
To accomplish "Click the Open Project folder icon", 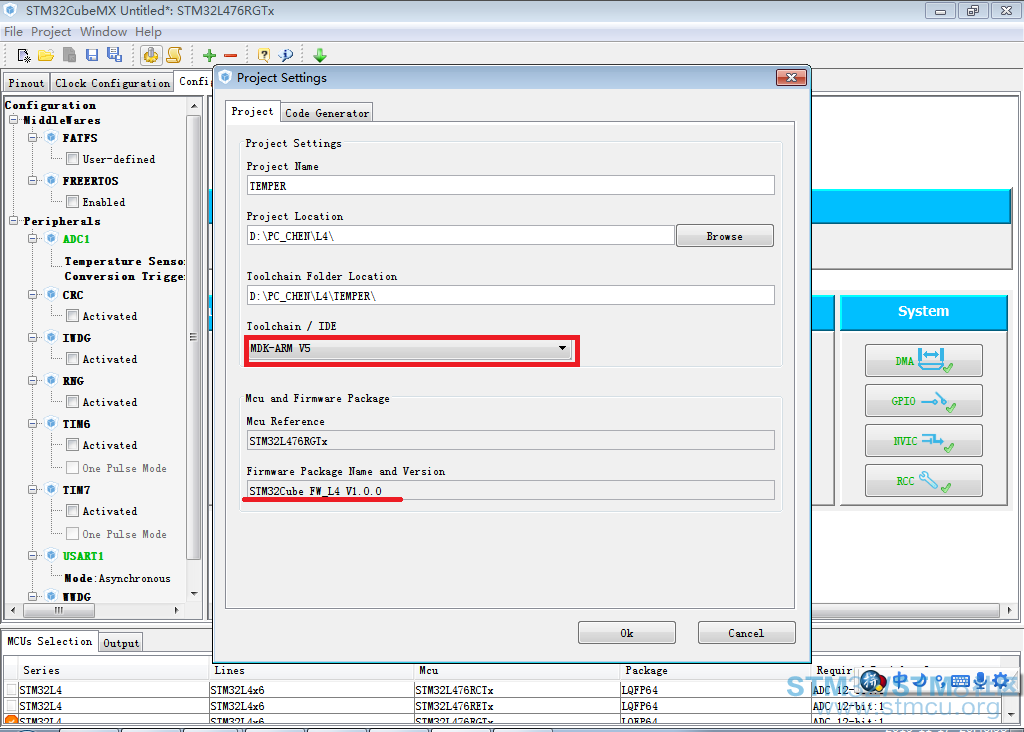I will click(x=46, y=56).
